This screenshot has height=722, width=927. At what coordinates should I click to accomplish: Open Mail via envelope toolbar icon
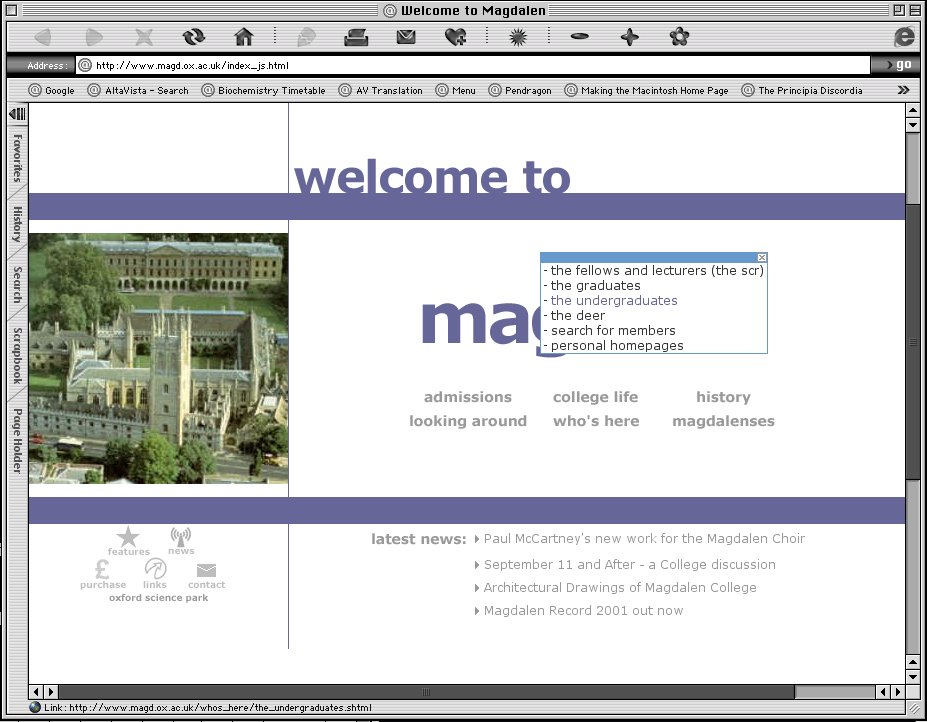(x=406, y=37)
